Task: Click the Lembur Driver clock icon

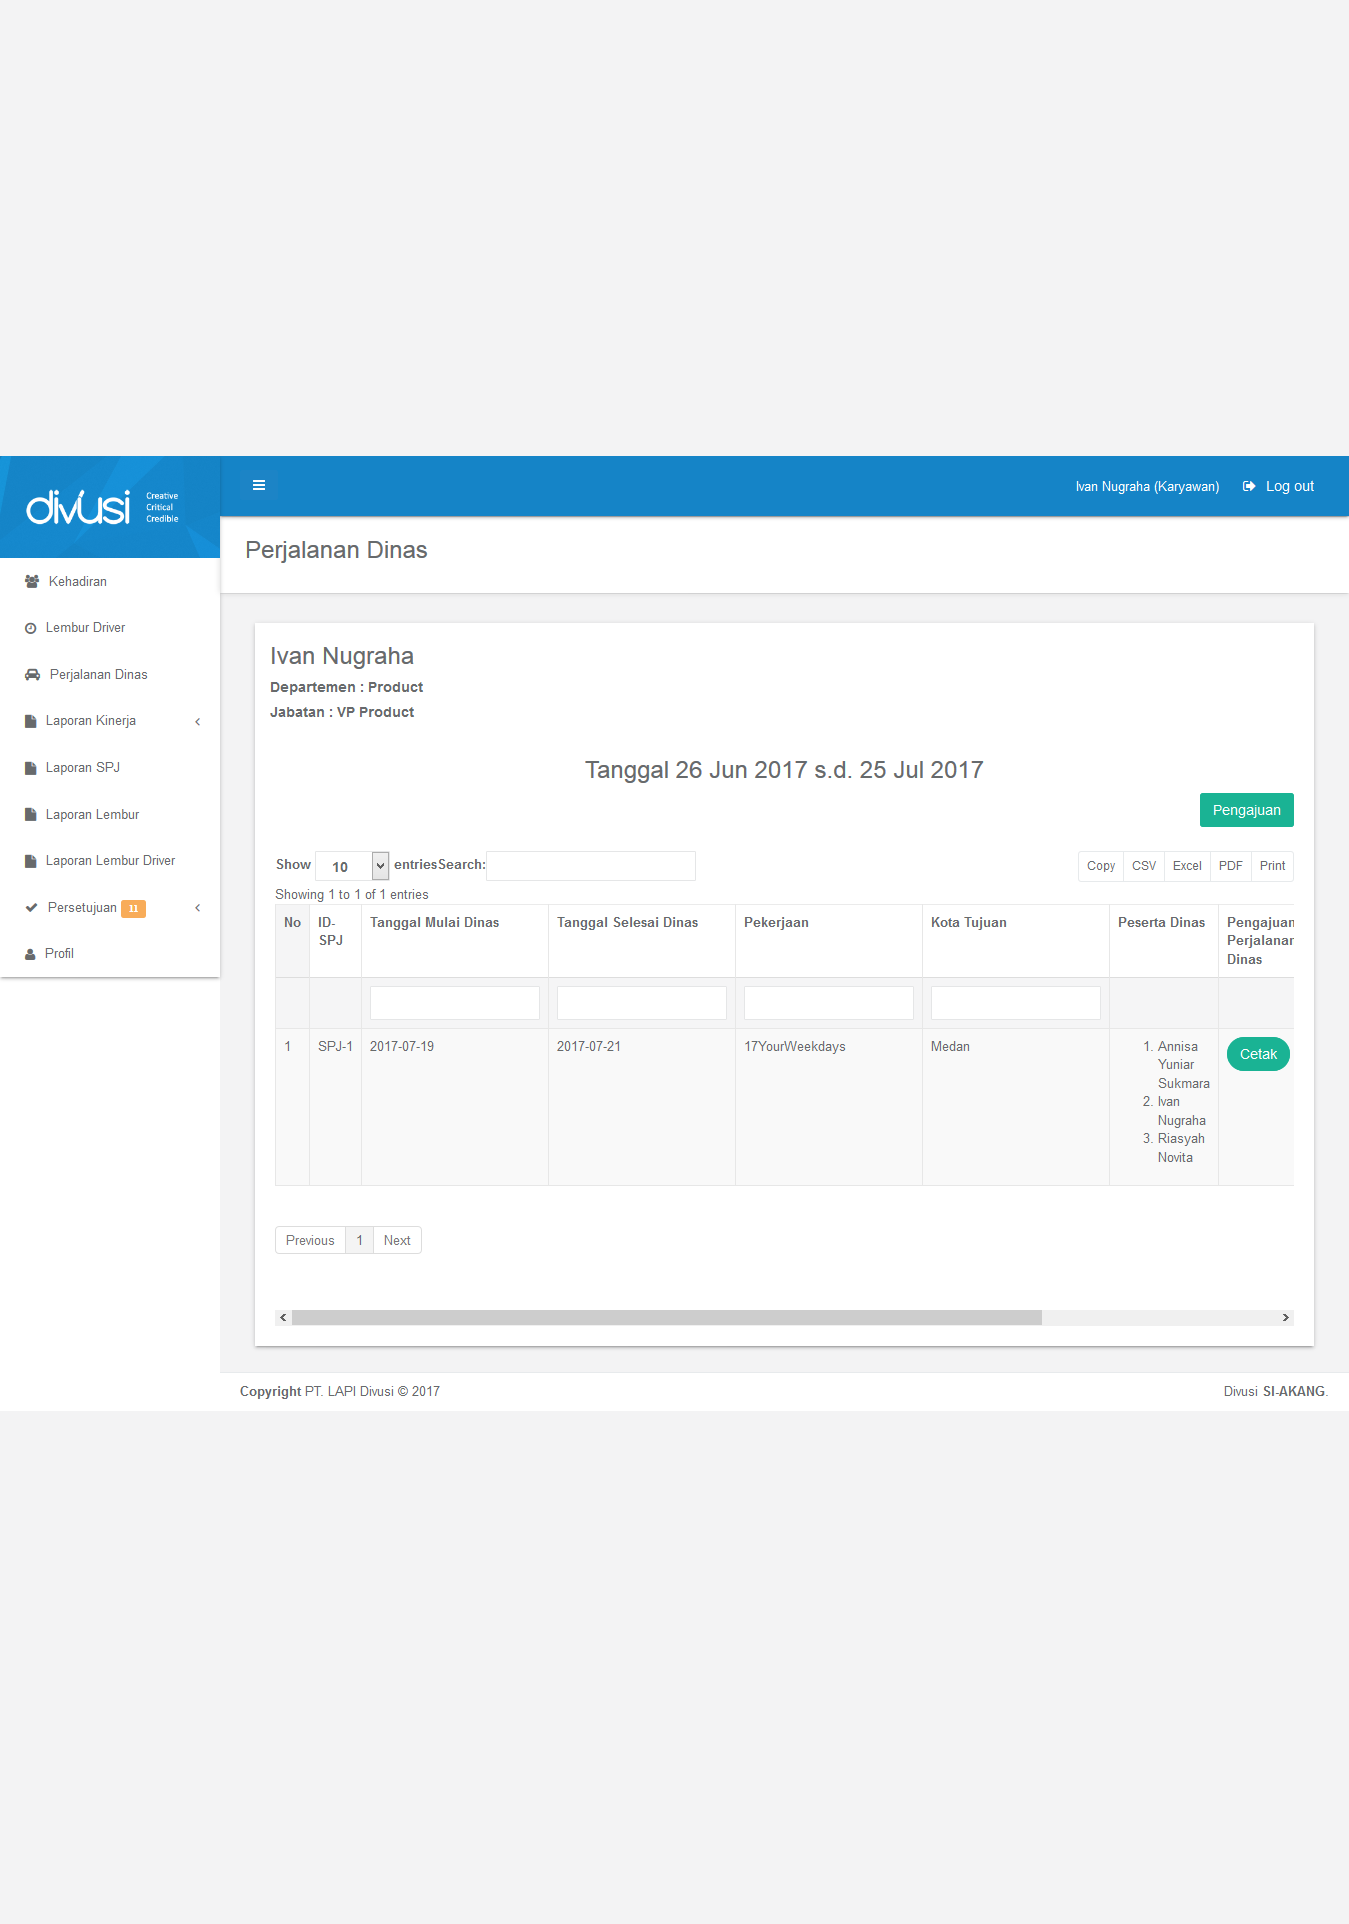Action: [x=31, y=629]
